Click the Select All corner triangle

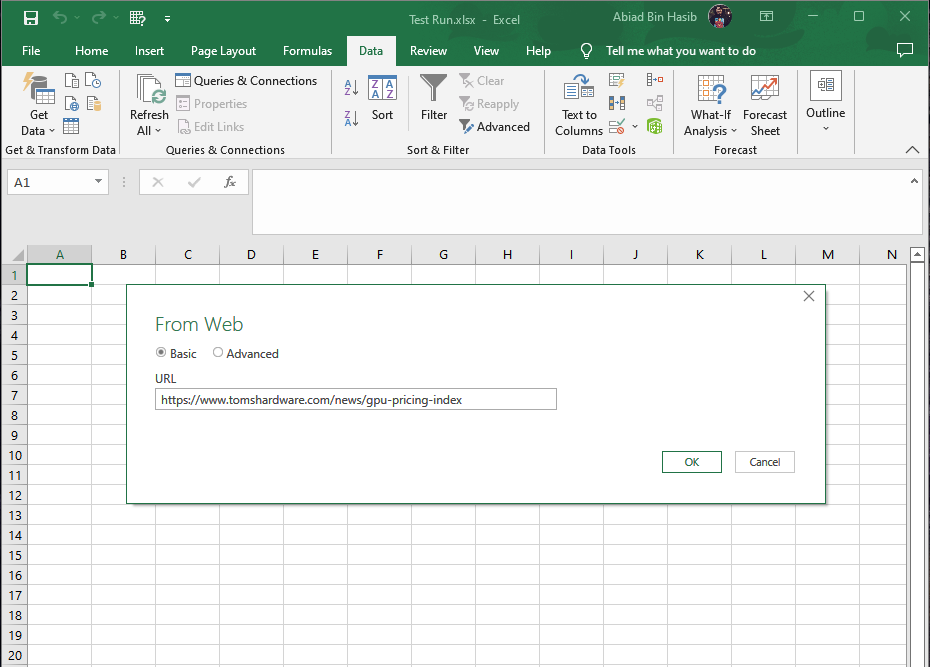(x=18, y=255)
